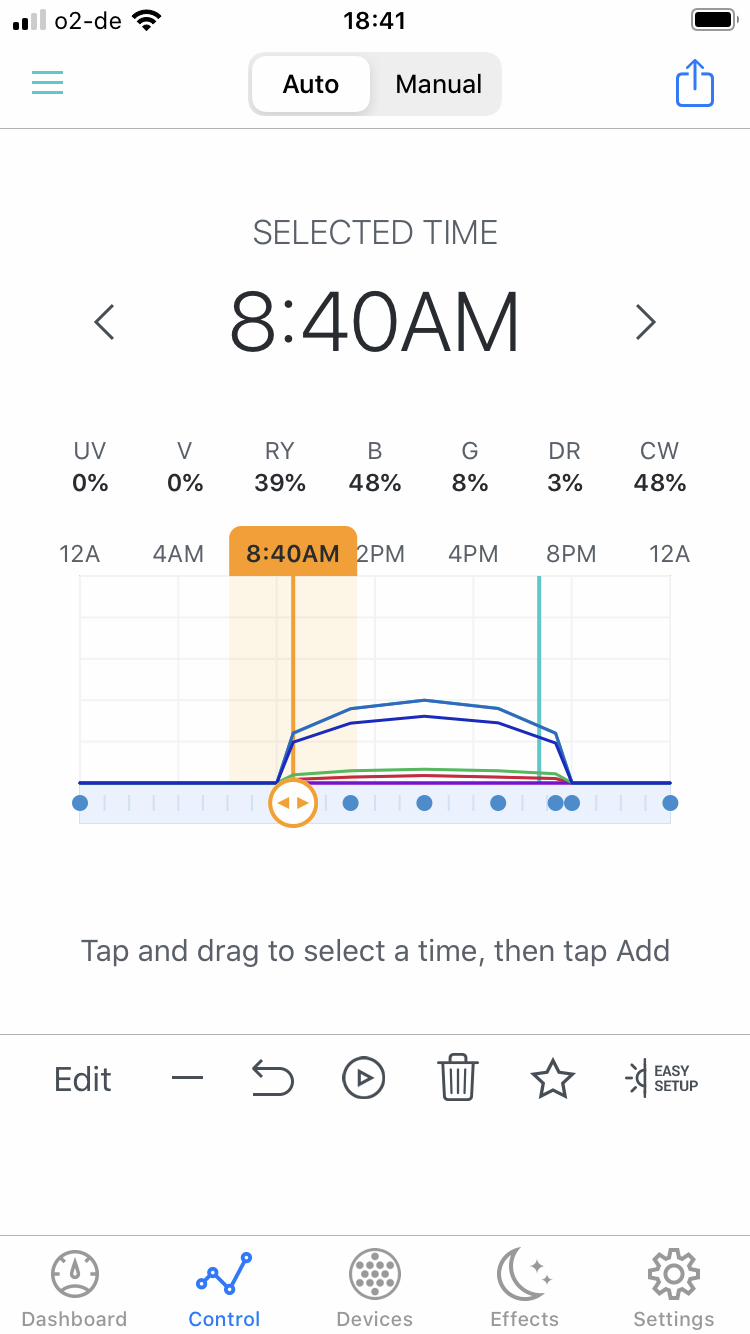The height and width of the screenshot is (1334, 750).
Task: Go to previous time with left chevron
Action: pyautogui.click(x=104, y=322)
